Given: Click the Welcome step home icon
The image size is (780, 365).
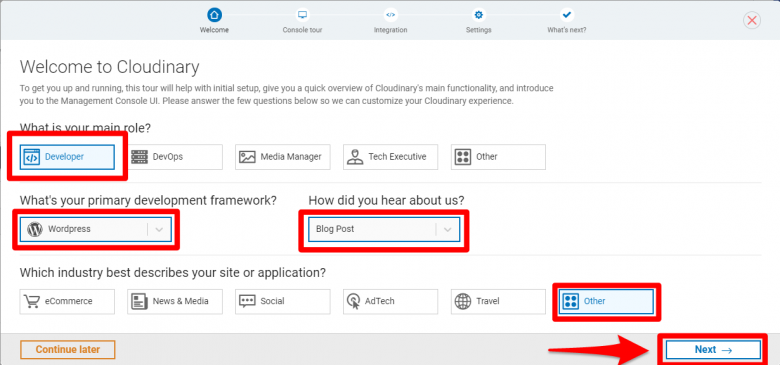Looking at the screenshot, I should pos(214,15).
